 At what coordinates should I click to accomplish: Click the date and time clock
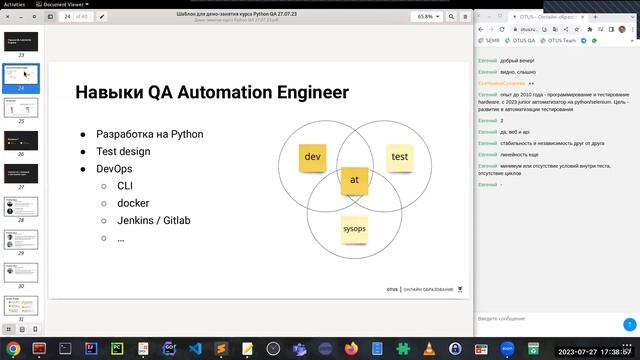pos(594,352)
